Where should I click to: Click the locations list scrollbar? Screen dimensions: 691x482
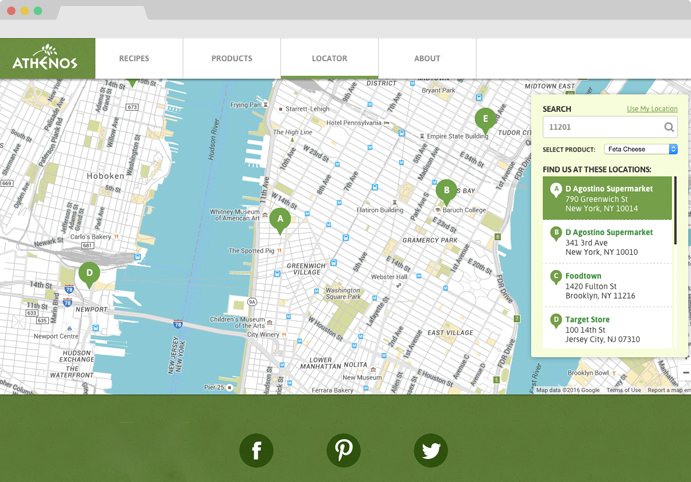pos(675,211)
